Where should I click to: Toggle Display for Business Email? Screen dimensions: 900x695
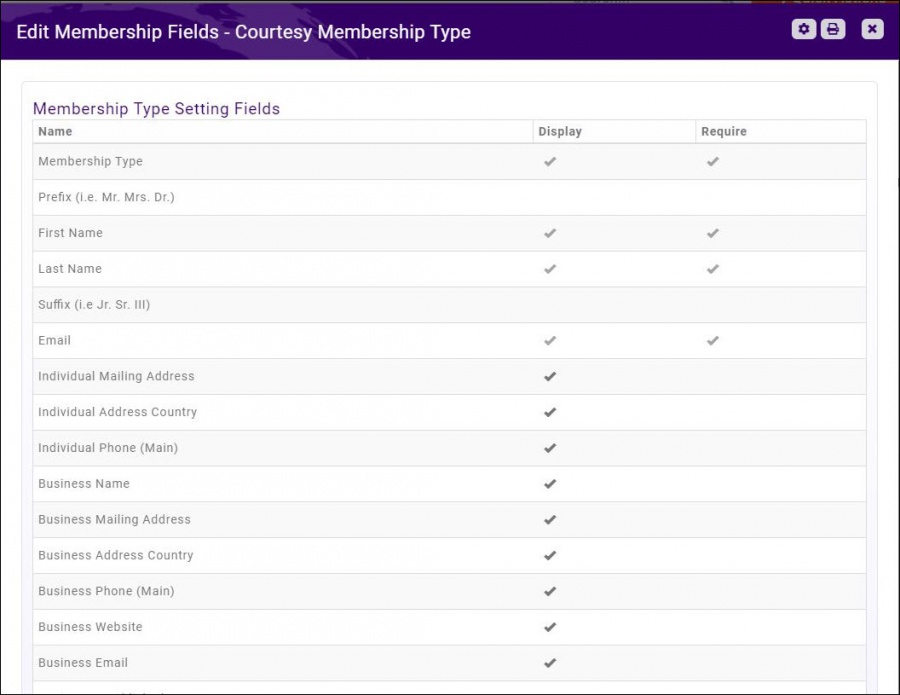[549, 663]
